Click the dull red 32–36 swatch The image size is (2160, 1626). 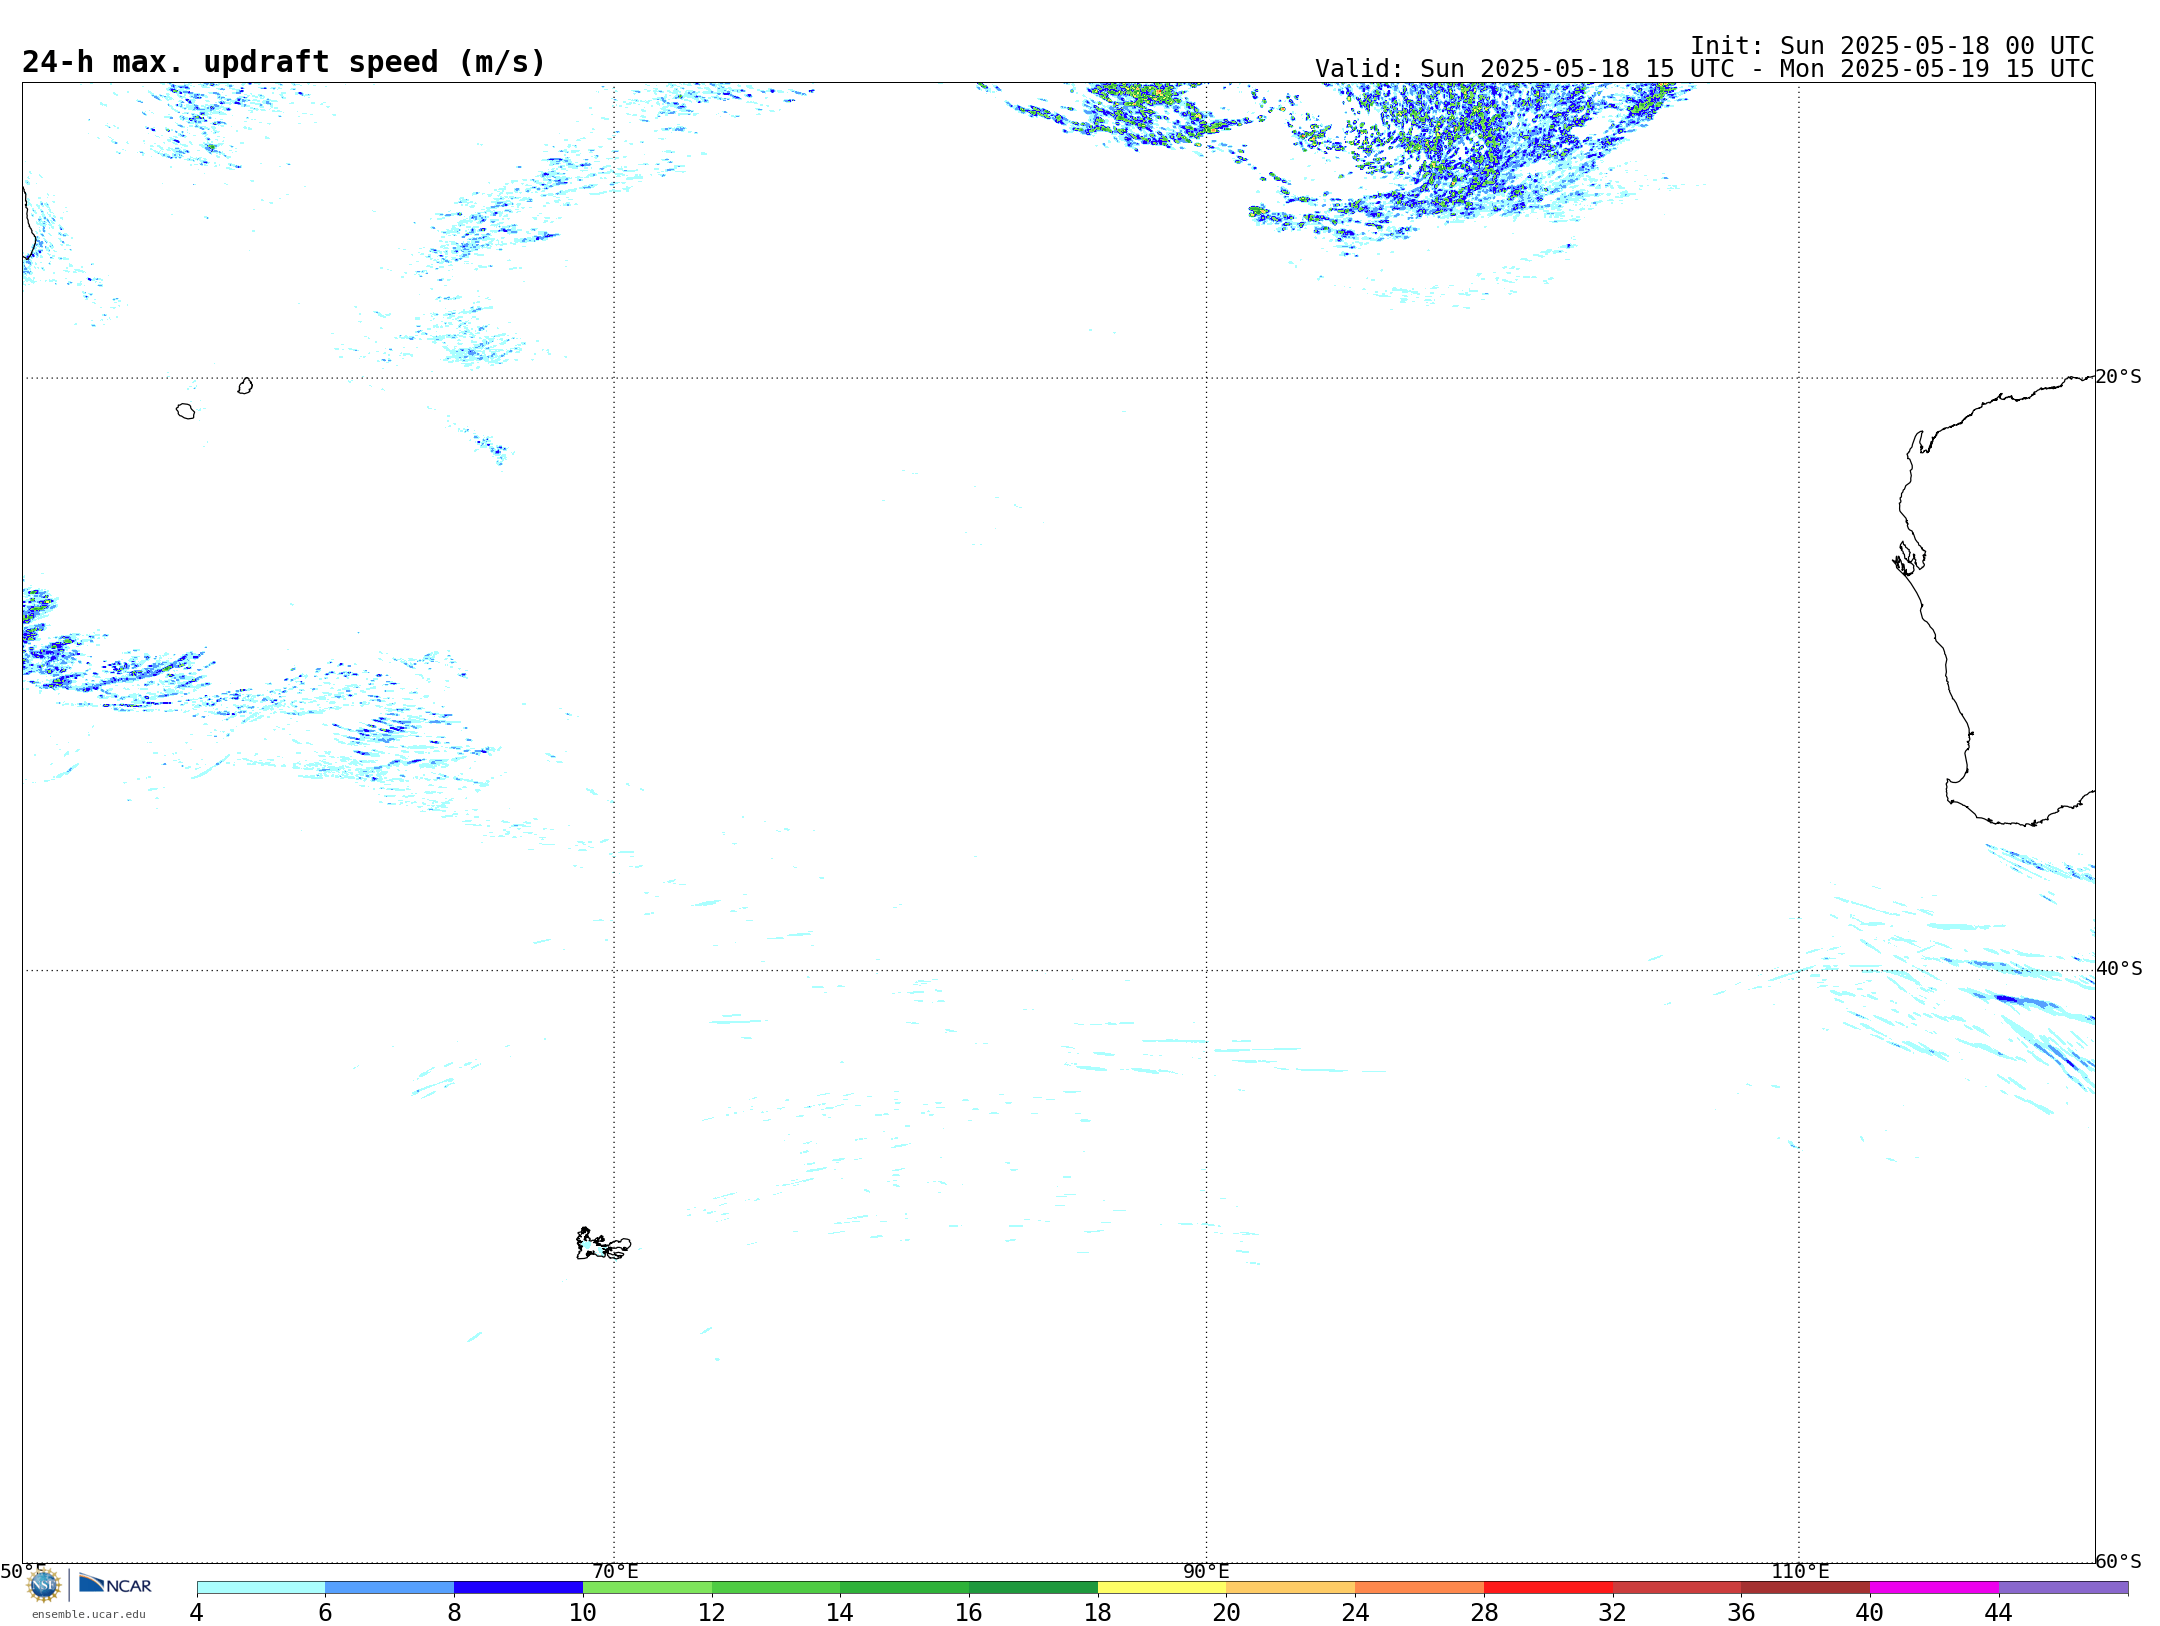(x=1677, y=1588)
